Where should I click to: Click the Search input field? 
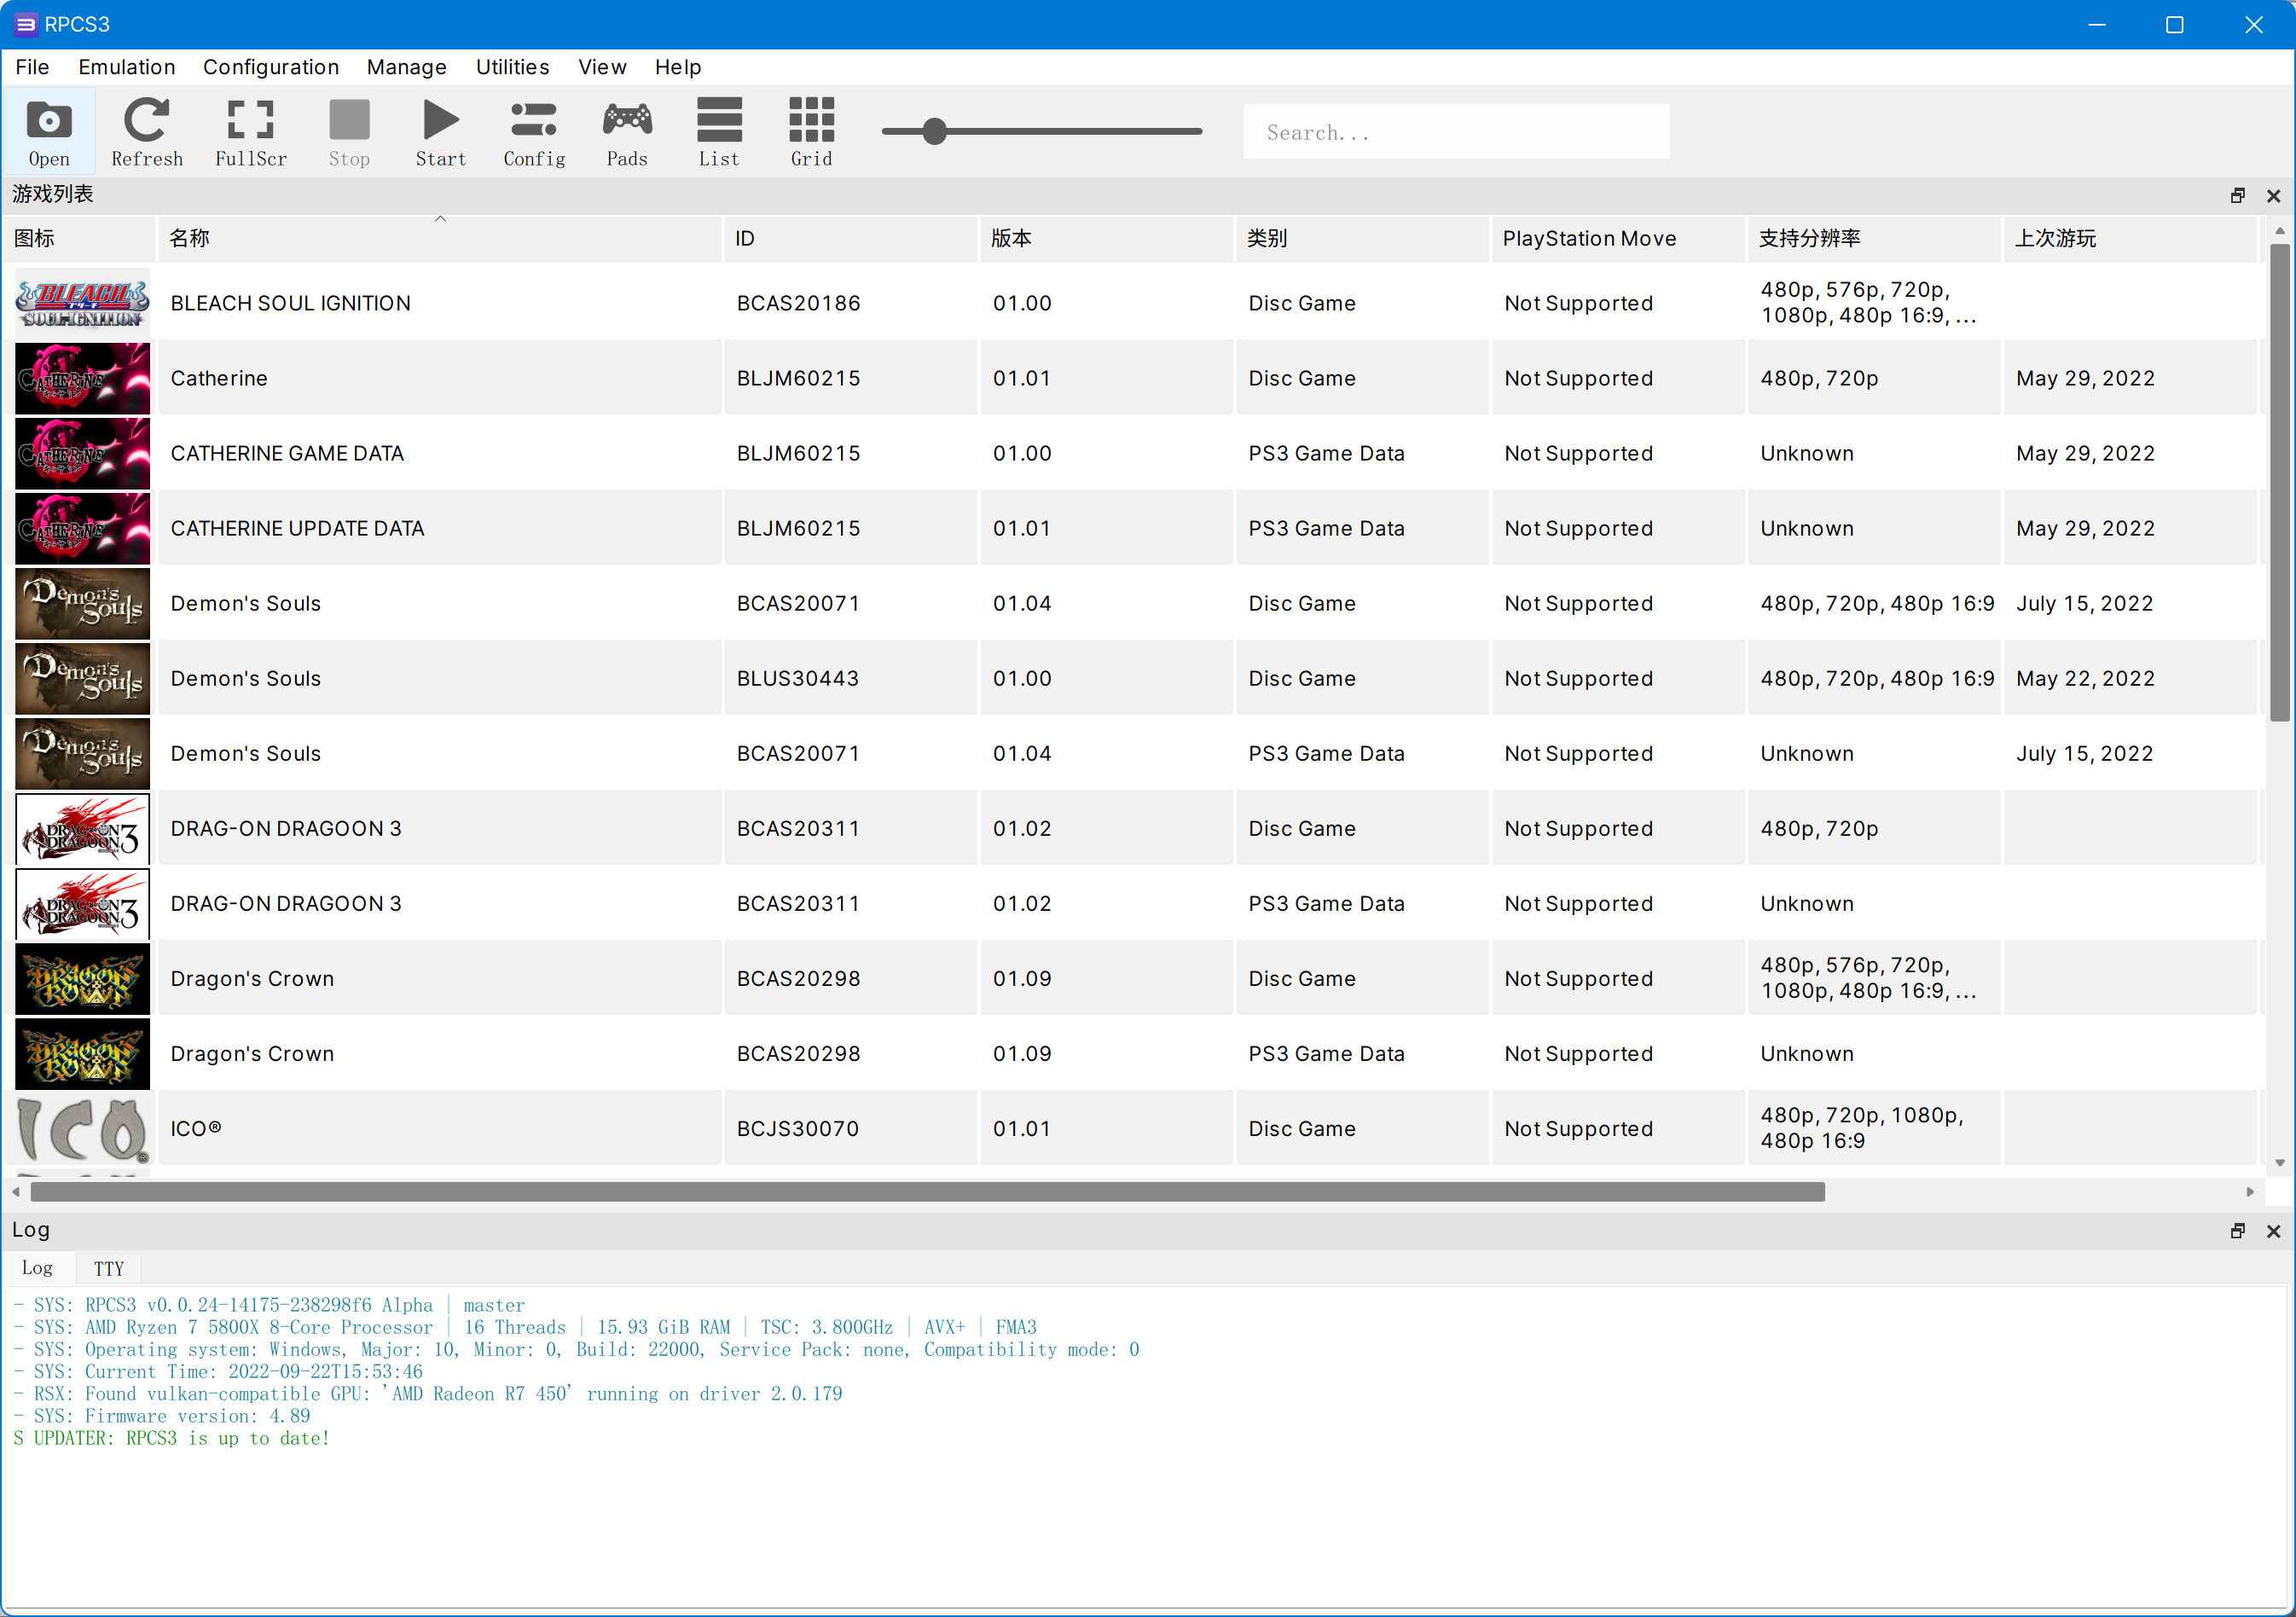[1455, 131]
